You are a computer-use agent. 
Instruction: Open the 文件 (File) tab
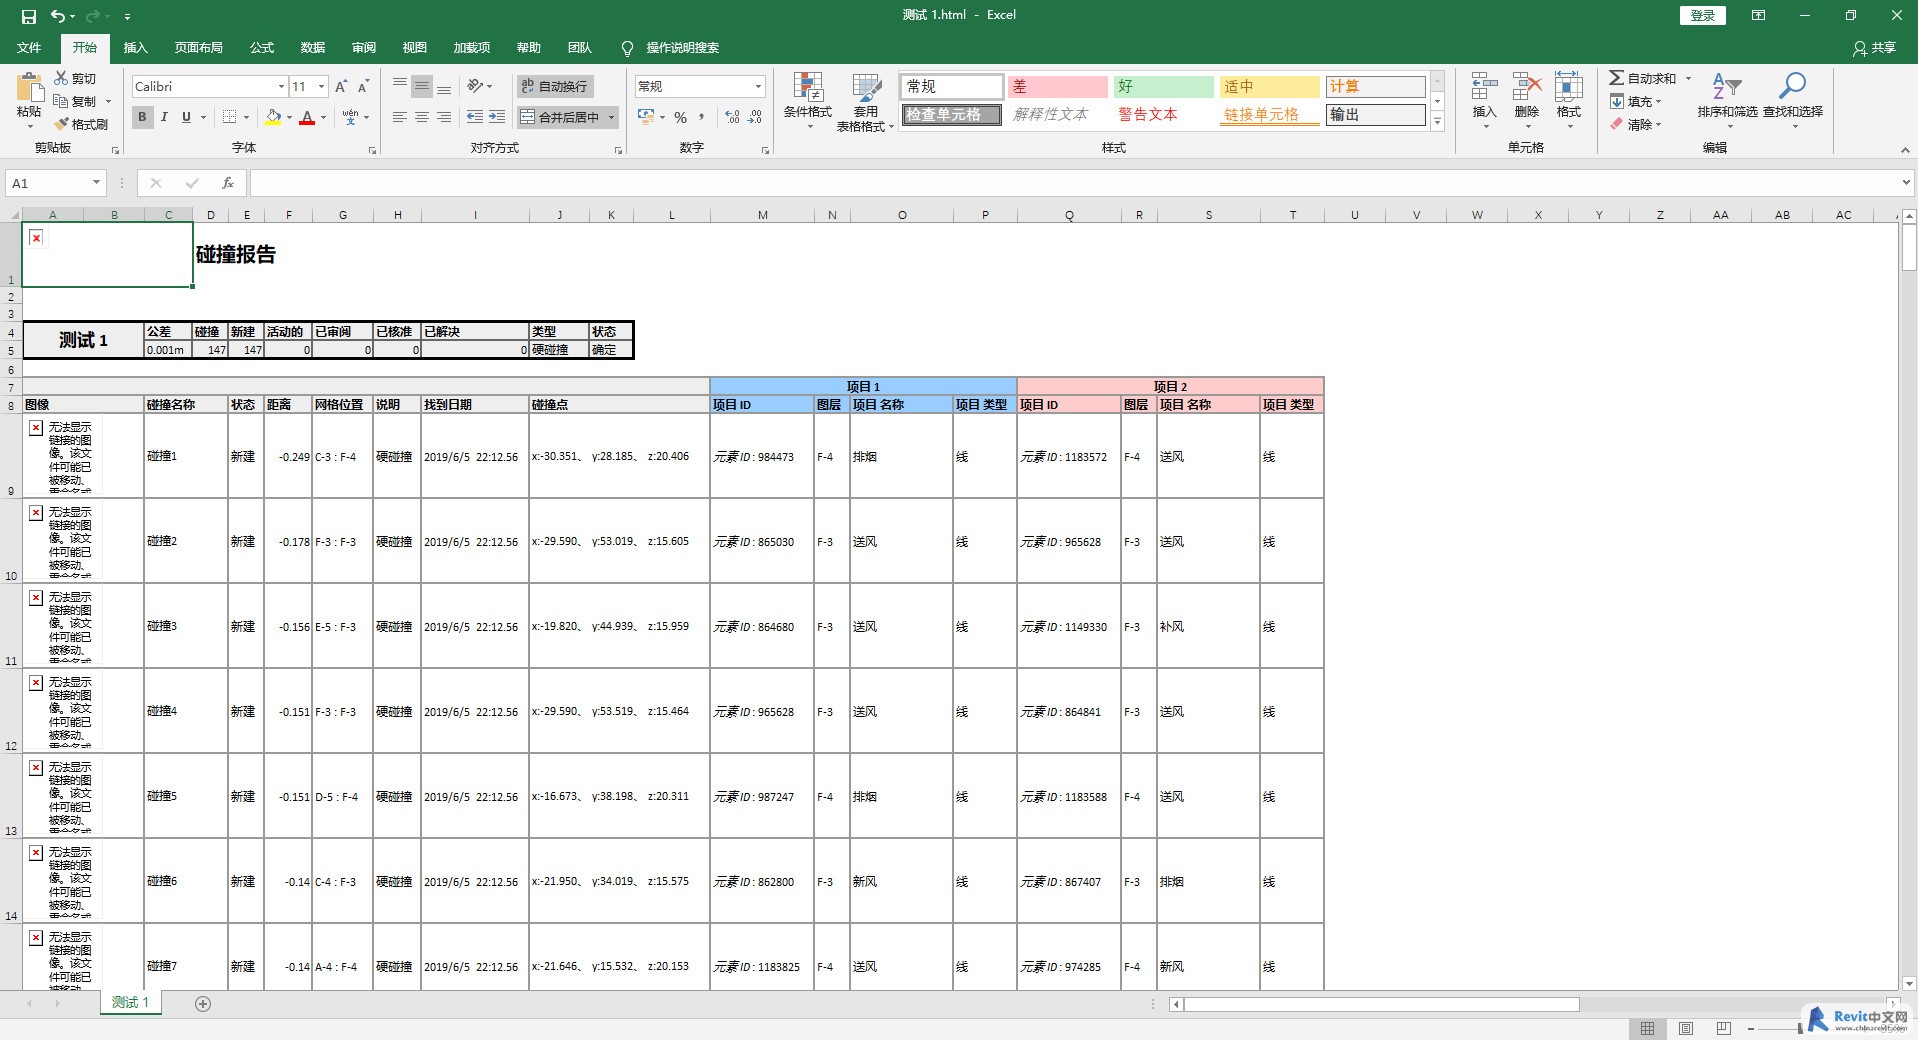pos(29,48)
